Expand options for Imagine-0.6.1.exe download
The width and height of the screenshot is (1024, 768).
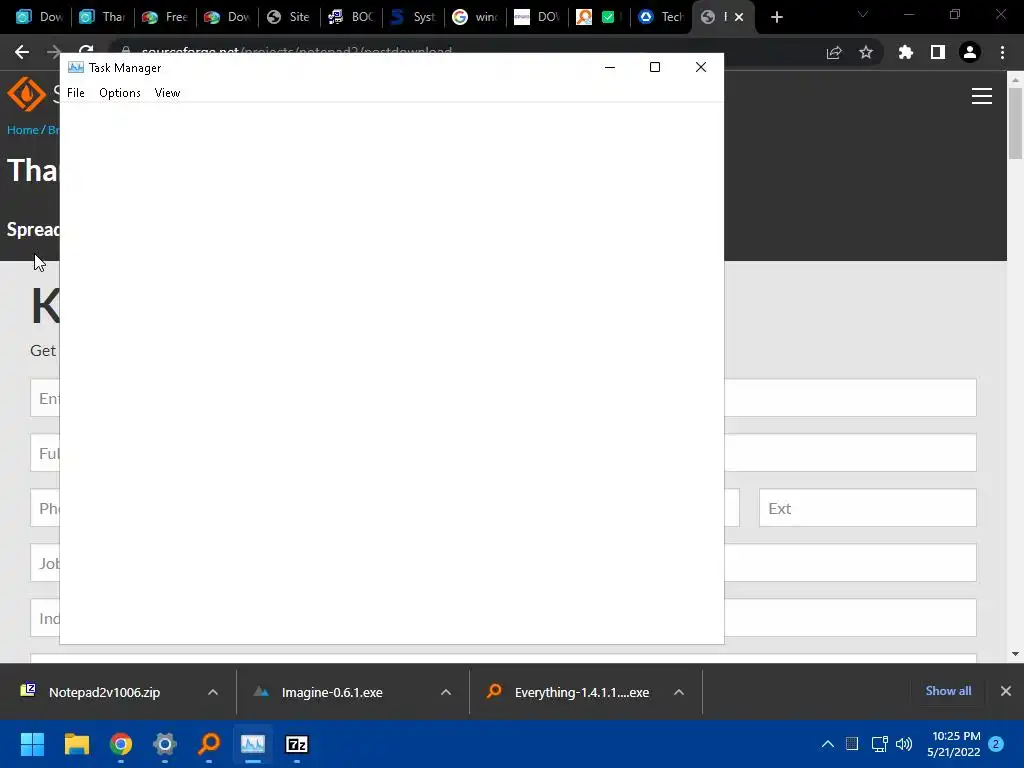pos(446,692)
